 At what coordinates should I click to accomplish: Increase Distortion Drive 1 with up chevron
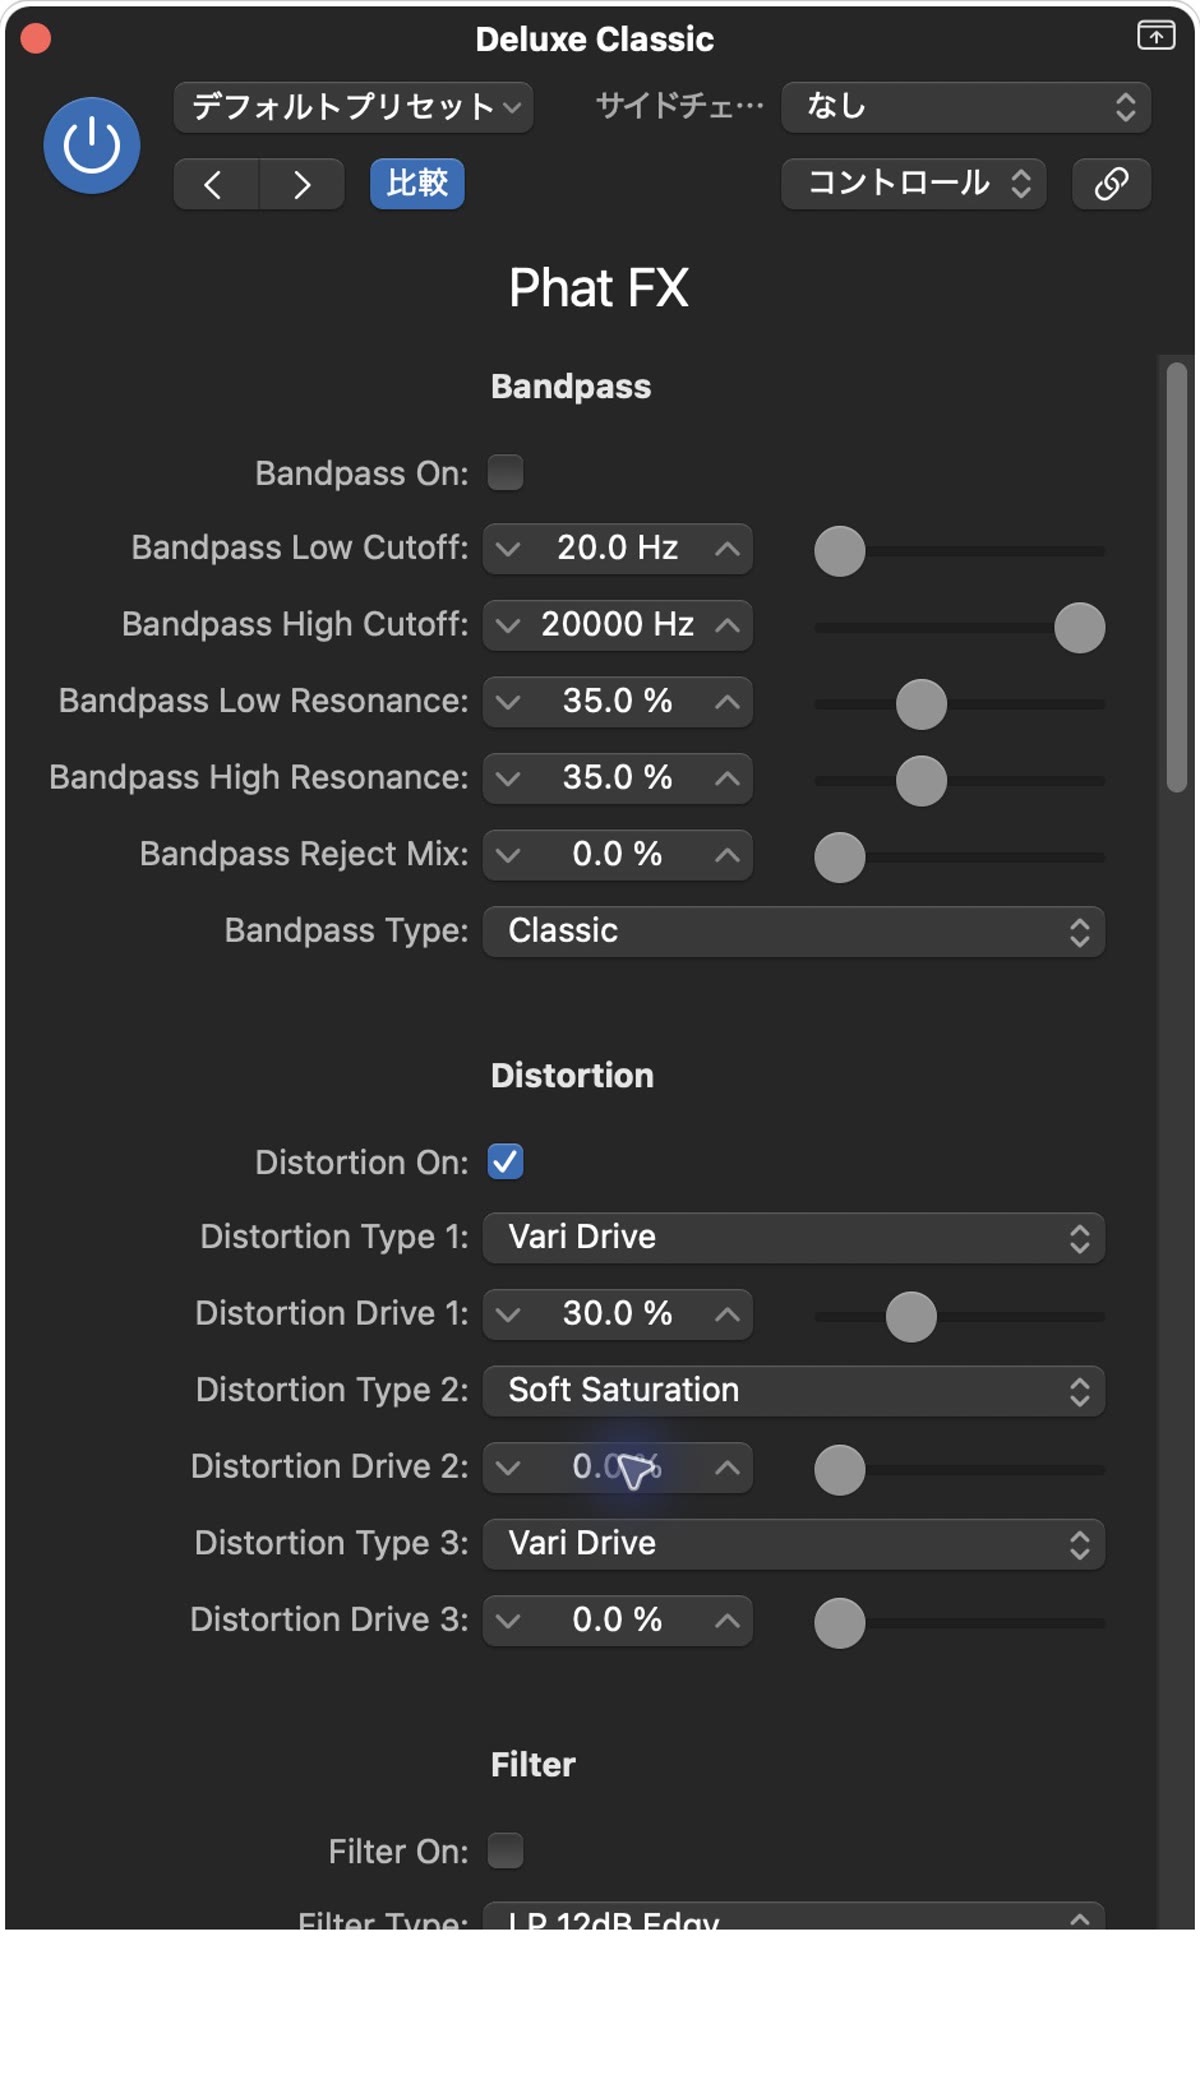pyautogui.click(x=728, y=1315)
